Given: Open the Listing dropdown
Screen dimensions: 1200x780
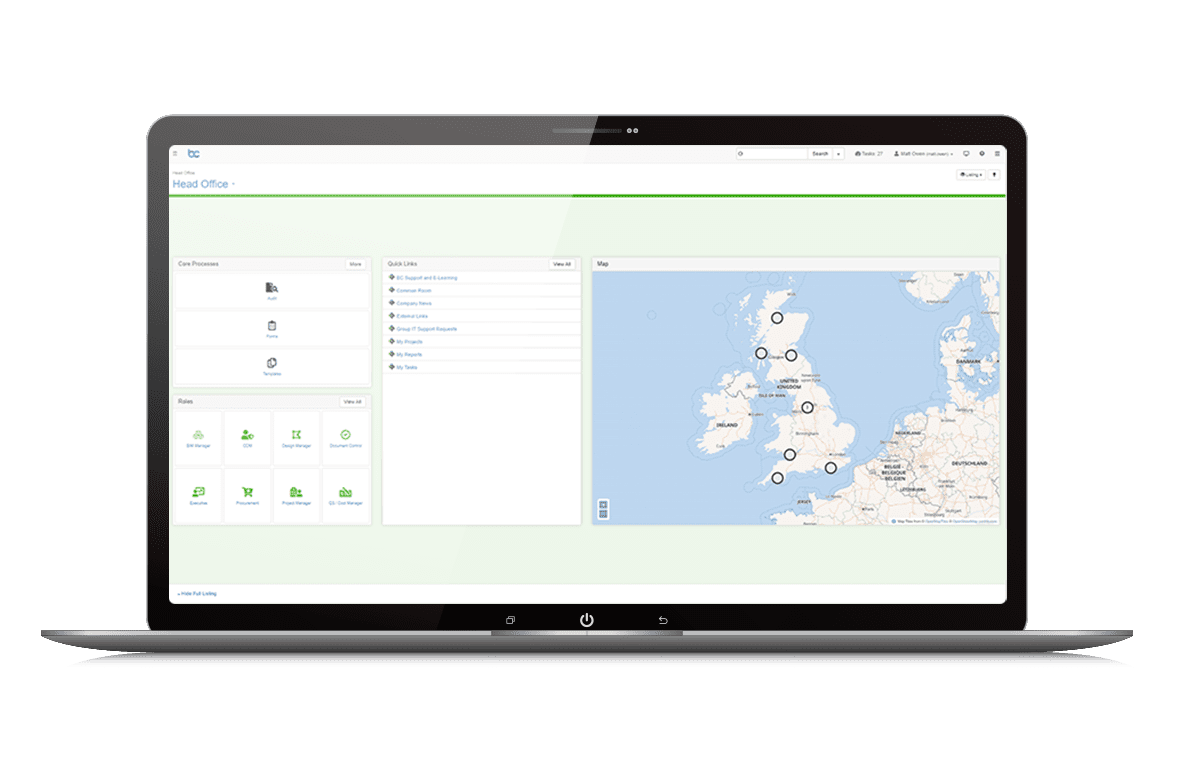Looking at the screenshot, I should (x=971, y=174).
